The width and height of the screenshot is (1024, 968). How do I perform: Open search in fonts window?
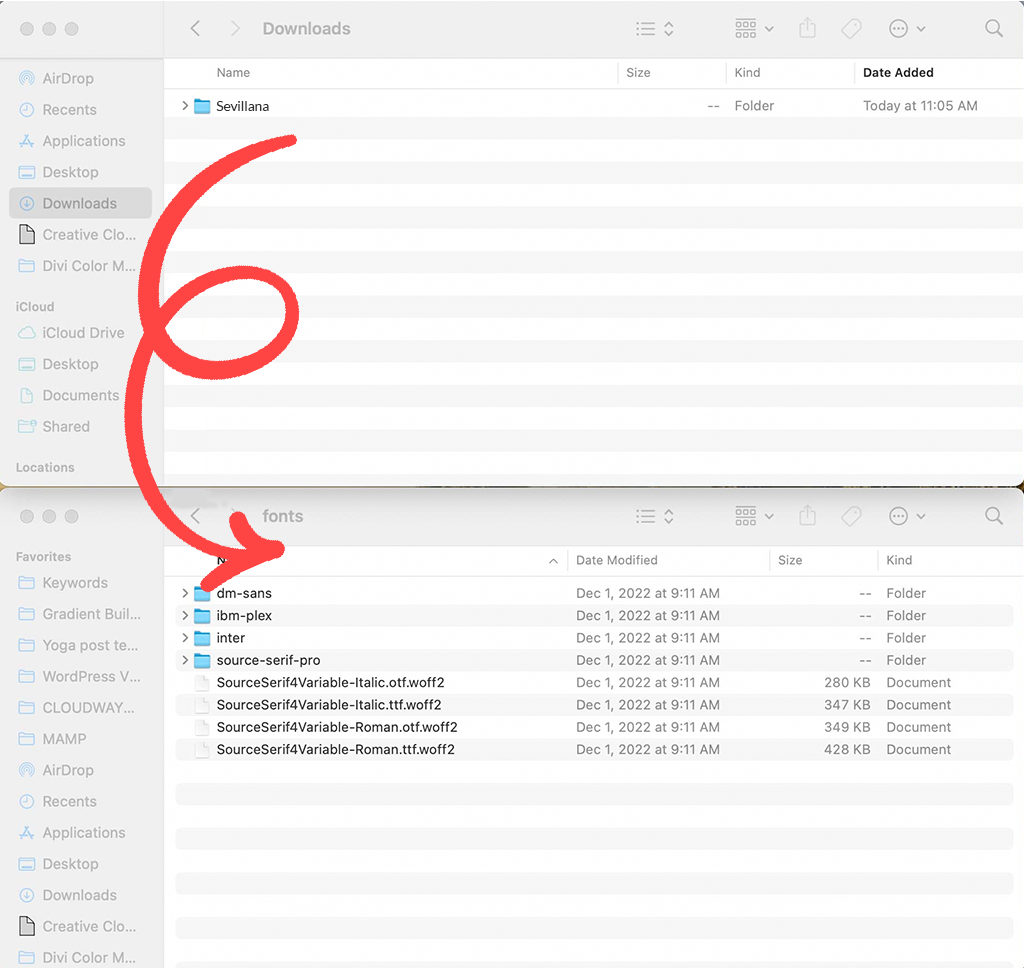coord(994,517)
